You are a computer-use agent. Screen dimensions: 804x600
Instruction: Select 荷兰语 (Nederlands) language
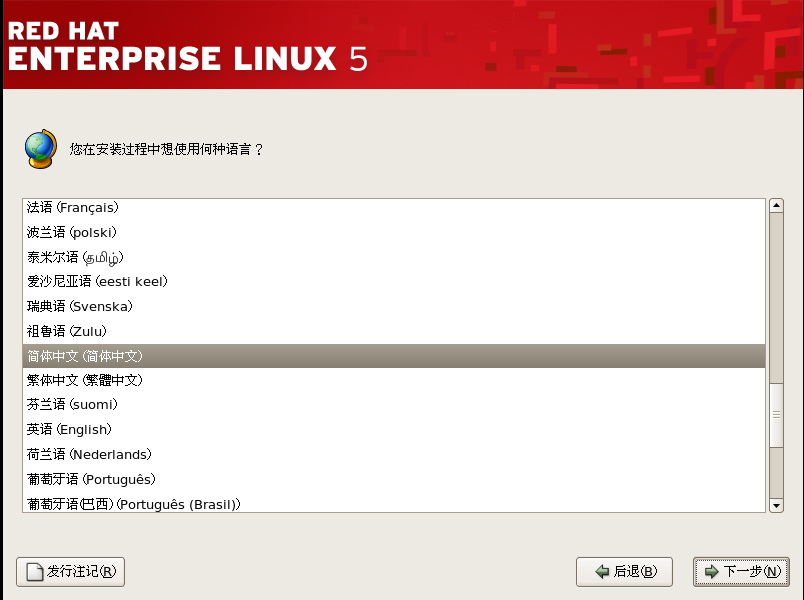[x=394, y=454]
